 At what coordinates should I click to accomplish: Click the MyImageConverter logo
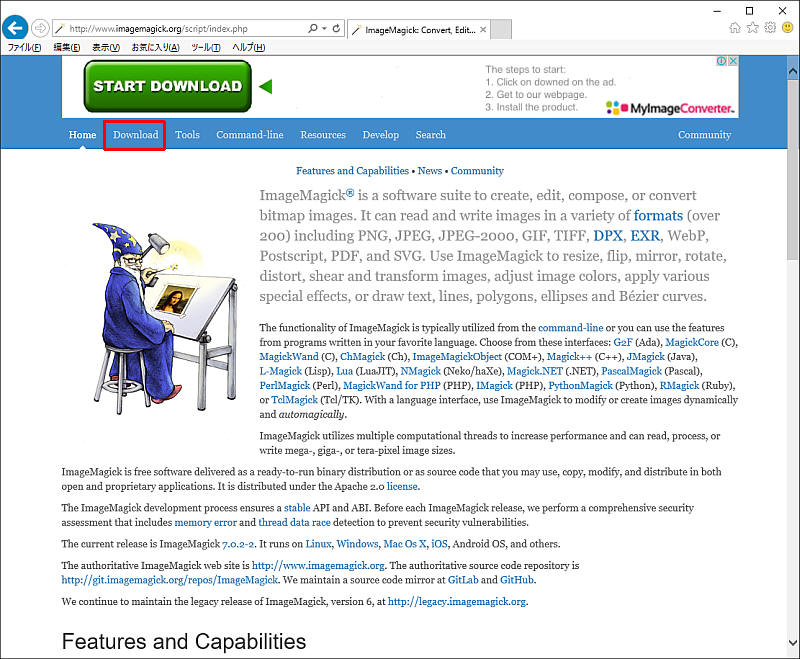[x=670, y=108]
